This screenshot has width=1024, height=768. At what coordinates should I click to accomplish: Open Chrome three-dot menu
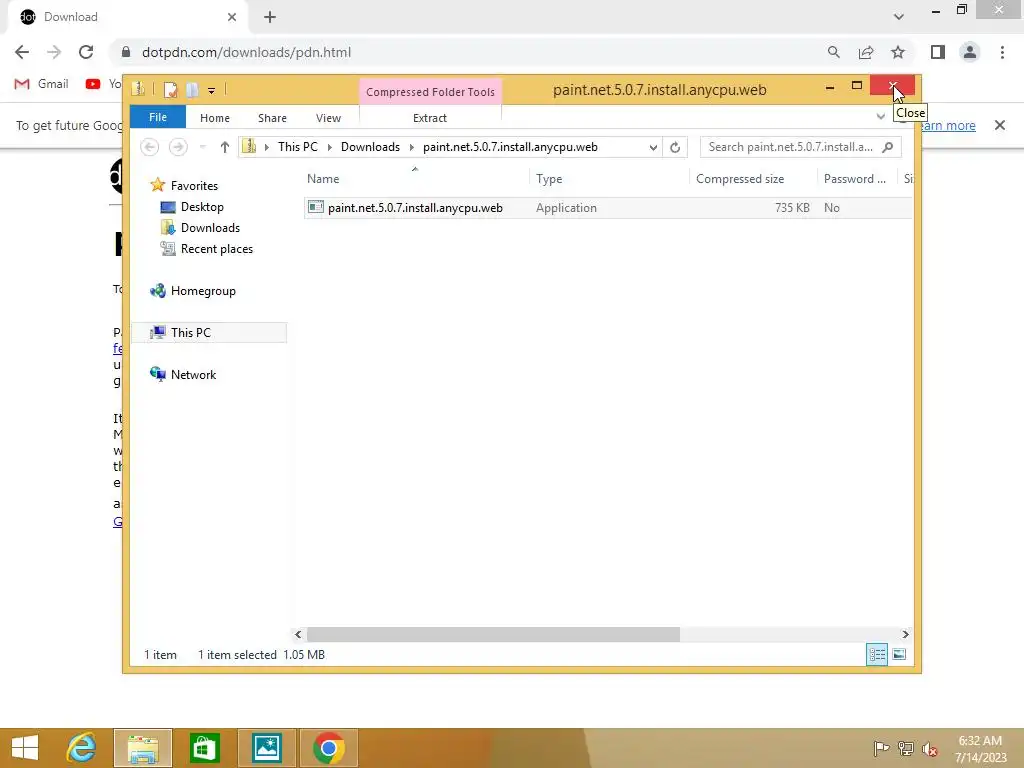(x=1002, y=52)
